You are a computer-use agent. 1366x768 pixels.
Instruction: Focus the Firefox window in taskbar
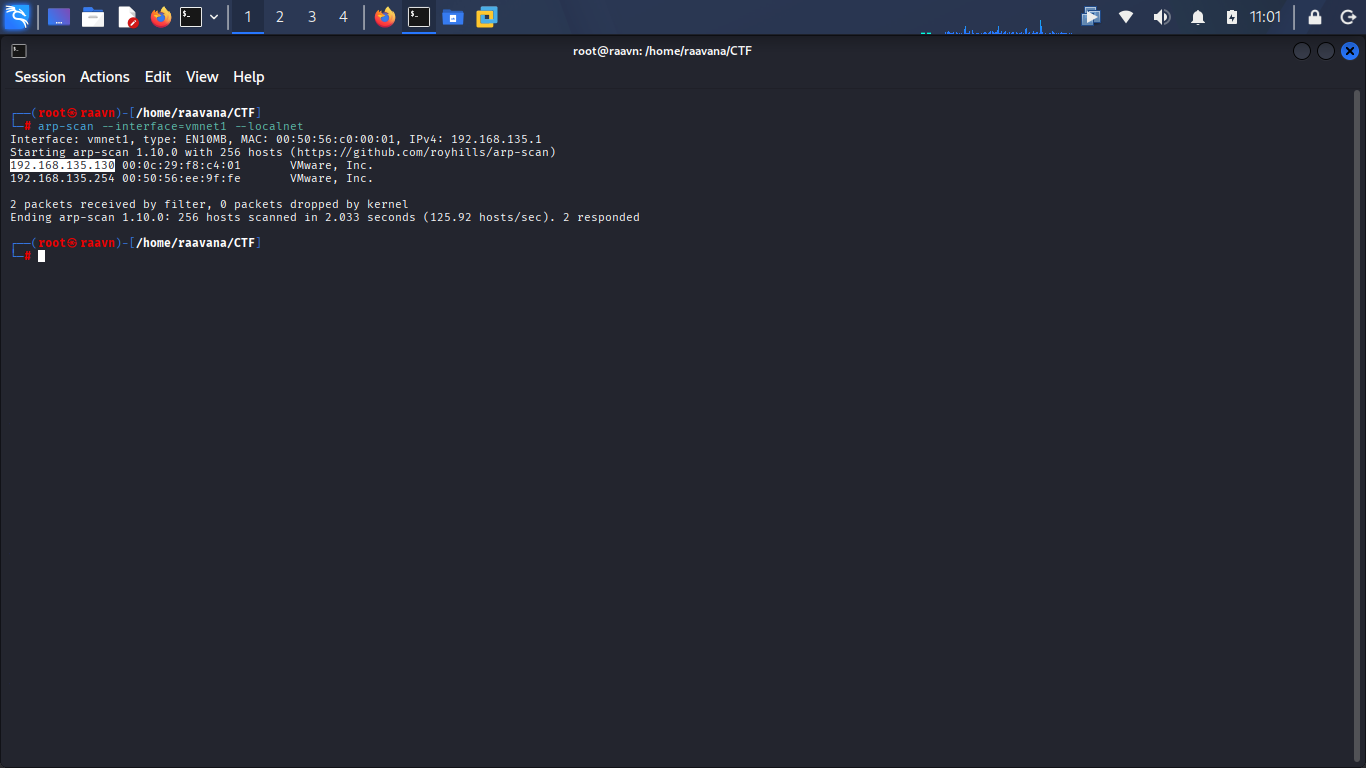coord(385,17)
